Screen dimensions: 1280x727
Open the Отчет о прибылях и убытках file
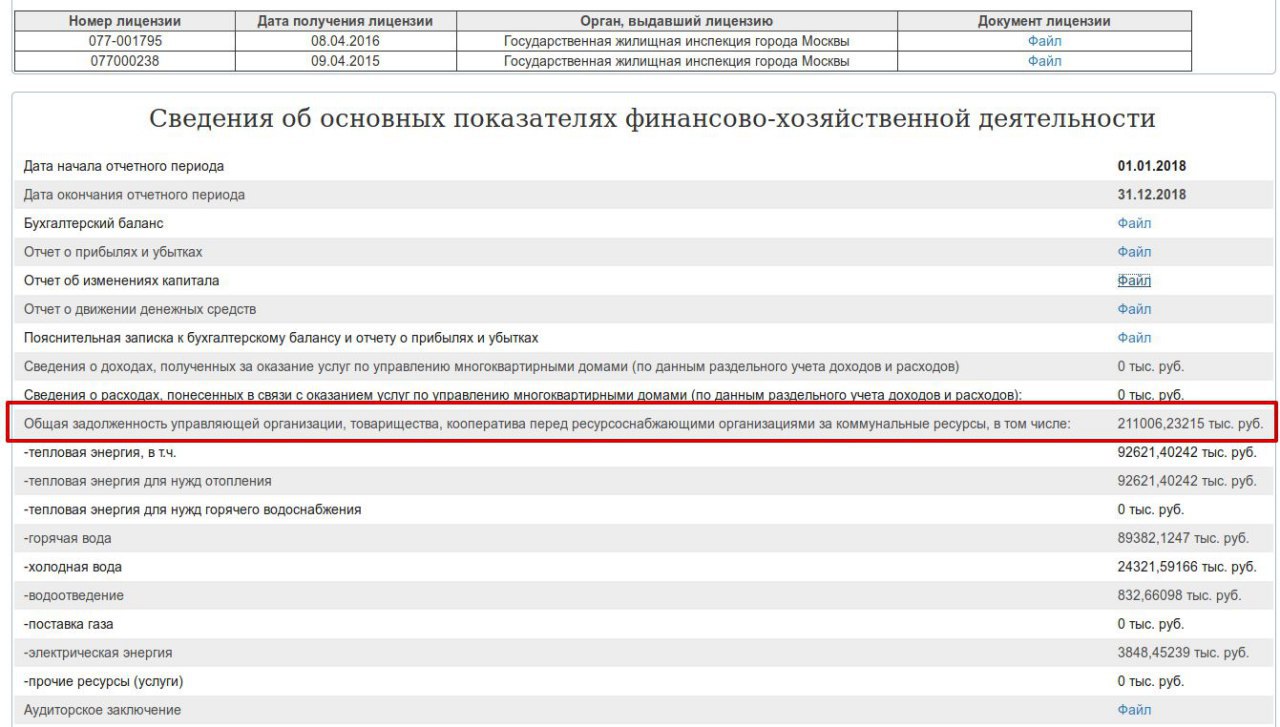(1134, 252)
